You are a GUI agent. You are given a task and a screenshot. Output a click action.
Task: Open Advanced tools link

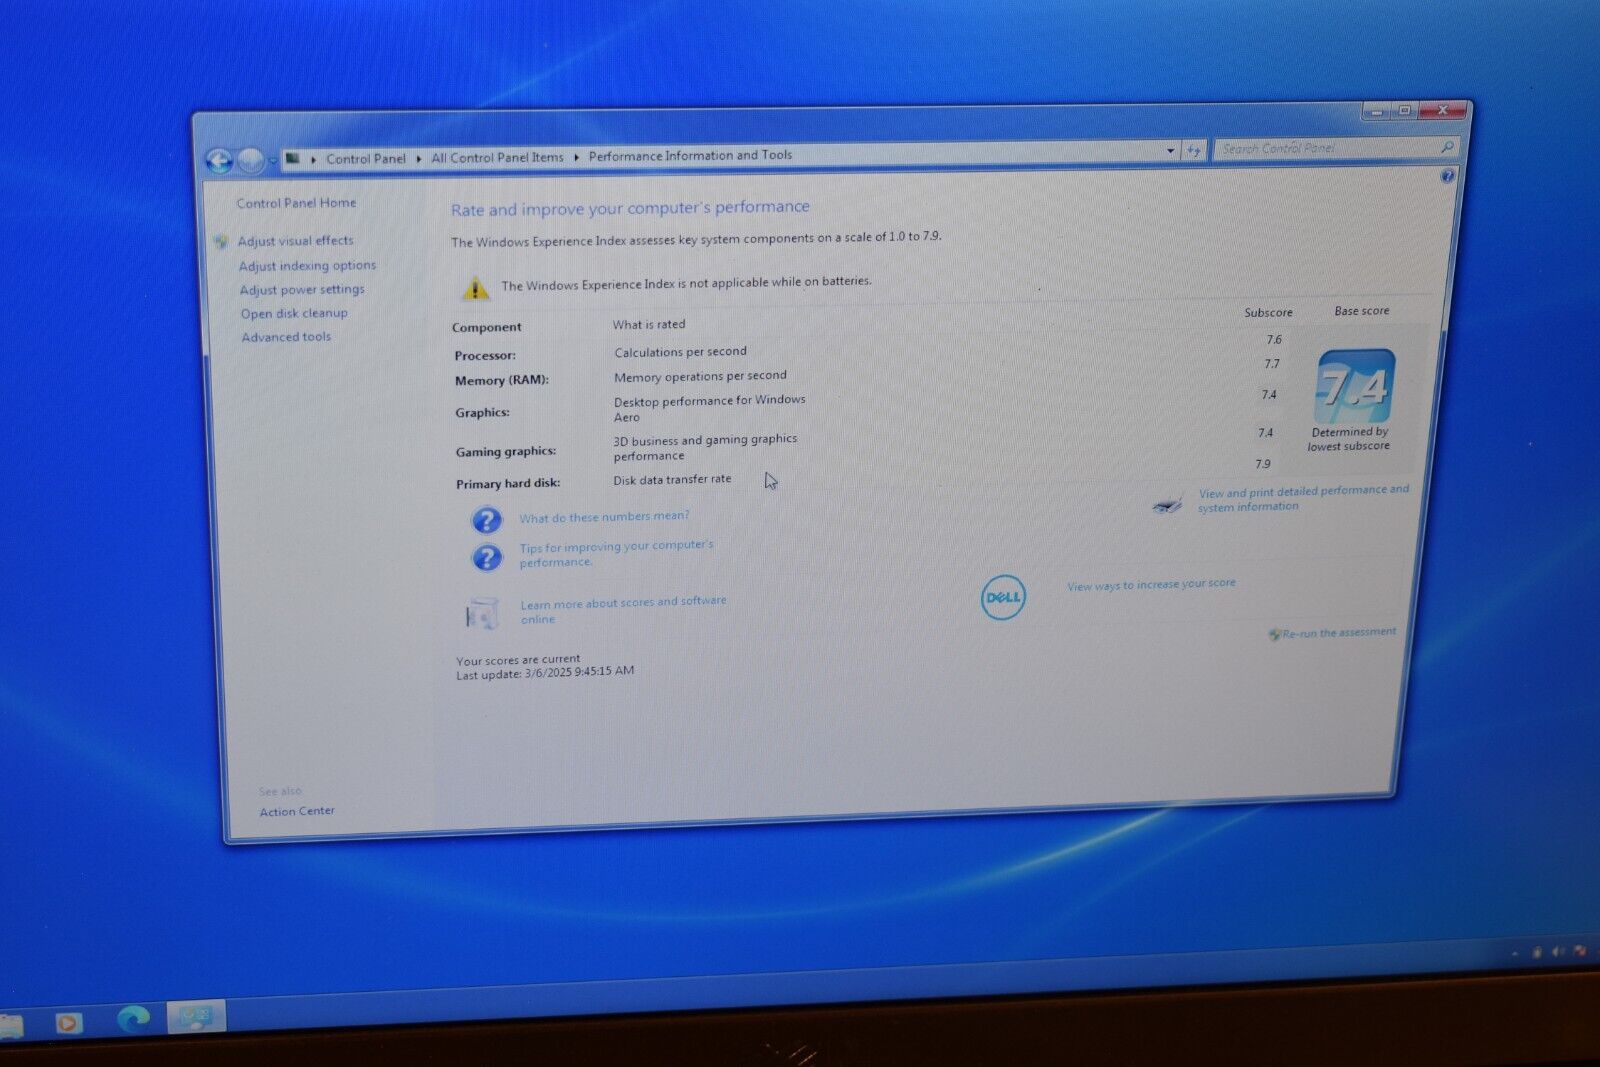(x=286, y=337)
